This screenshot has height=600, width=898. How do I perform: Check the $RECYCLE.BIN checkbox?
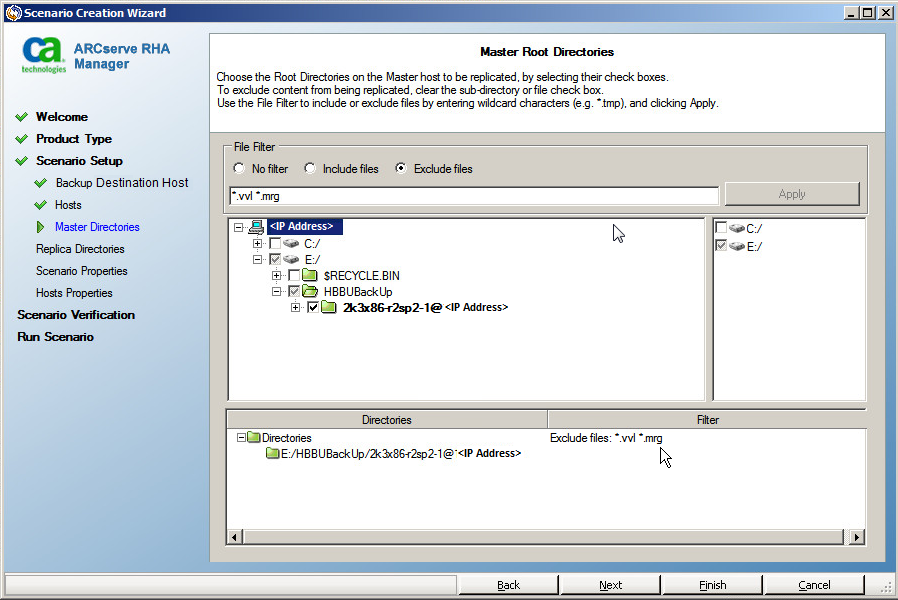(293, 276)
